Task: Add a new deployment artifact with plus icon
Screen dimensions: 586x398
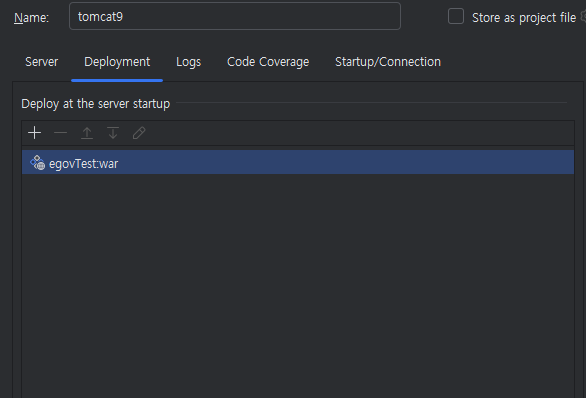Action: tap(34, 133)
